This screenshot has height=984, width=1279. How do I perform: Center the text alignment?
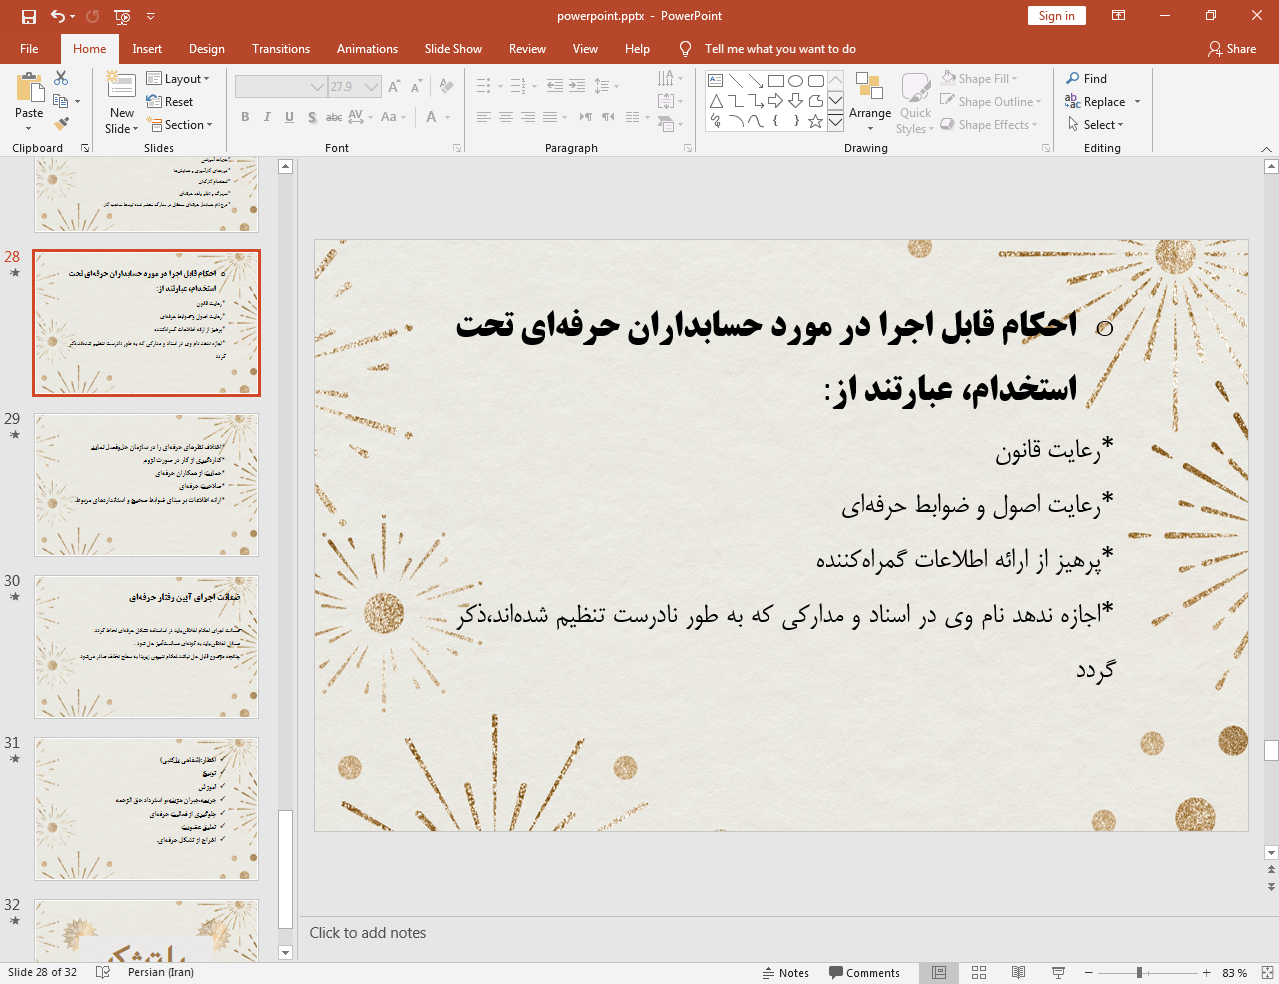click(x=506, y=117)
